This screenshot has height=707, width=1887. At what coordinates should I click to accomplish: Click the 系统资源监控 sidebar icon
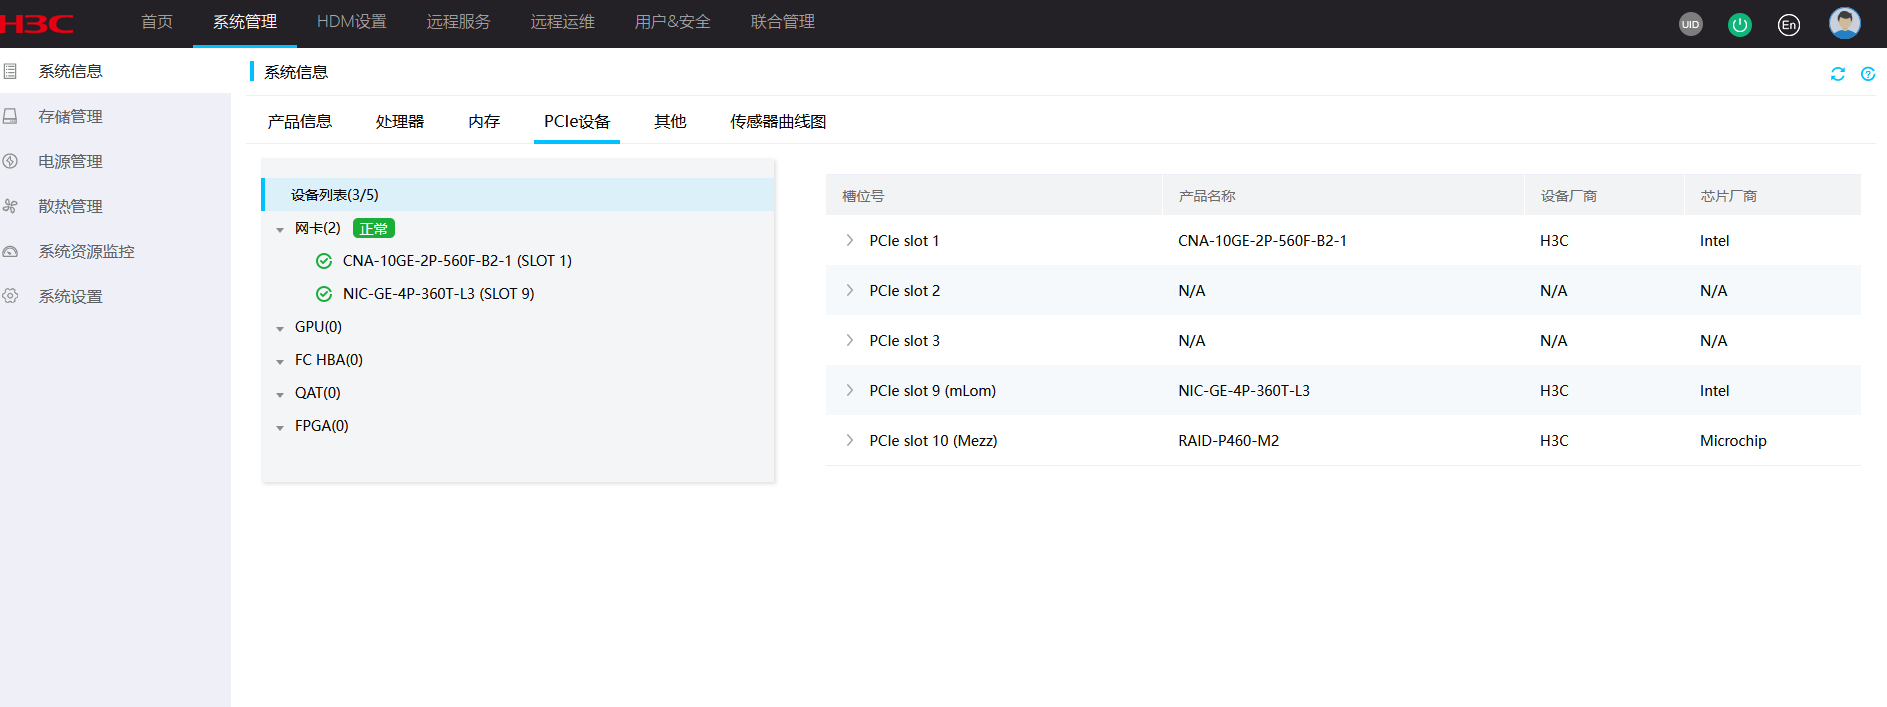pyautogui.click(x=10, y=251)
